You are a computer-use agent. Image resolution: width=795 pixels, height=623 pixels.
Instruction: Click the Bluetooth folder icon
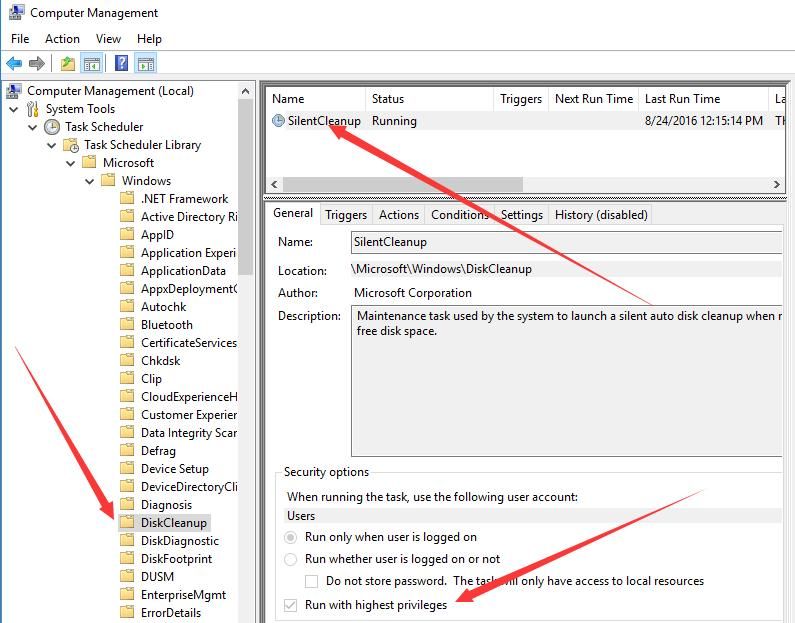[x=127, y=324]
